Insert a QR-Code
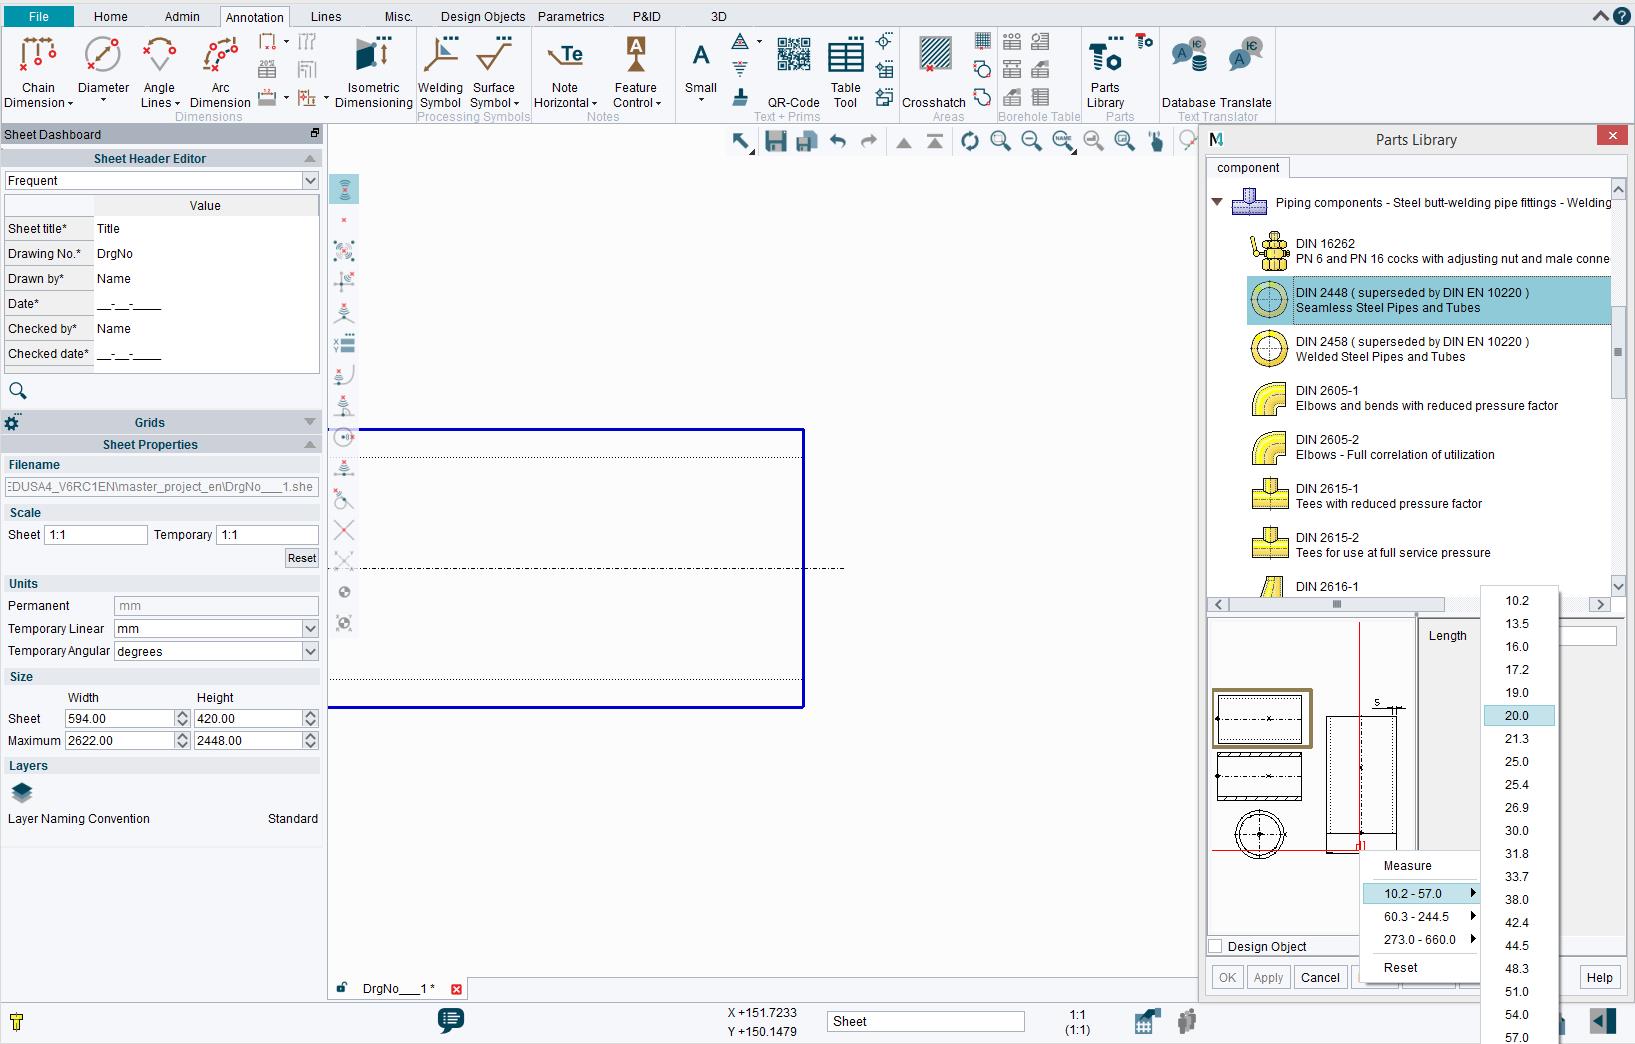Screen dimensions: 1635x1044 click(793, 71)
